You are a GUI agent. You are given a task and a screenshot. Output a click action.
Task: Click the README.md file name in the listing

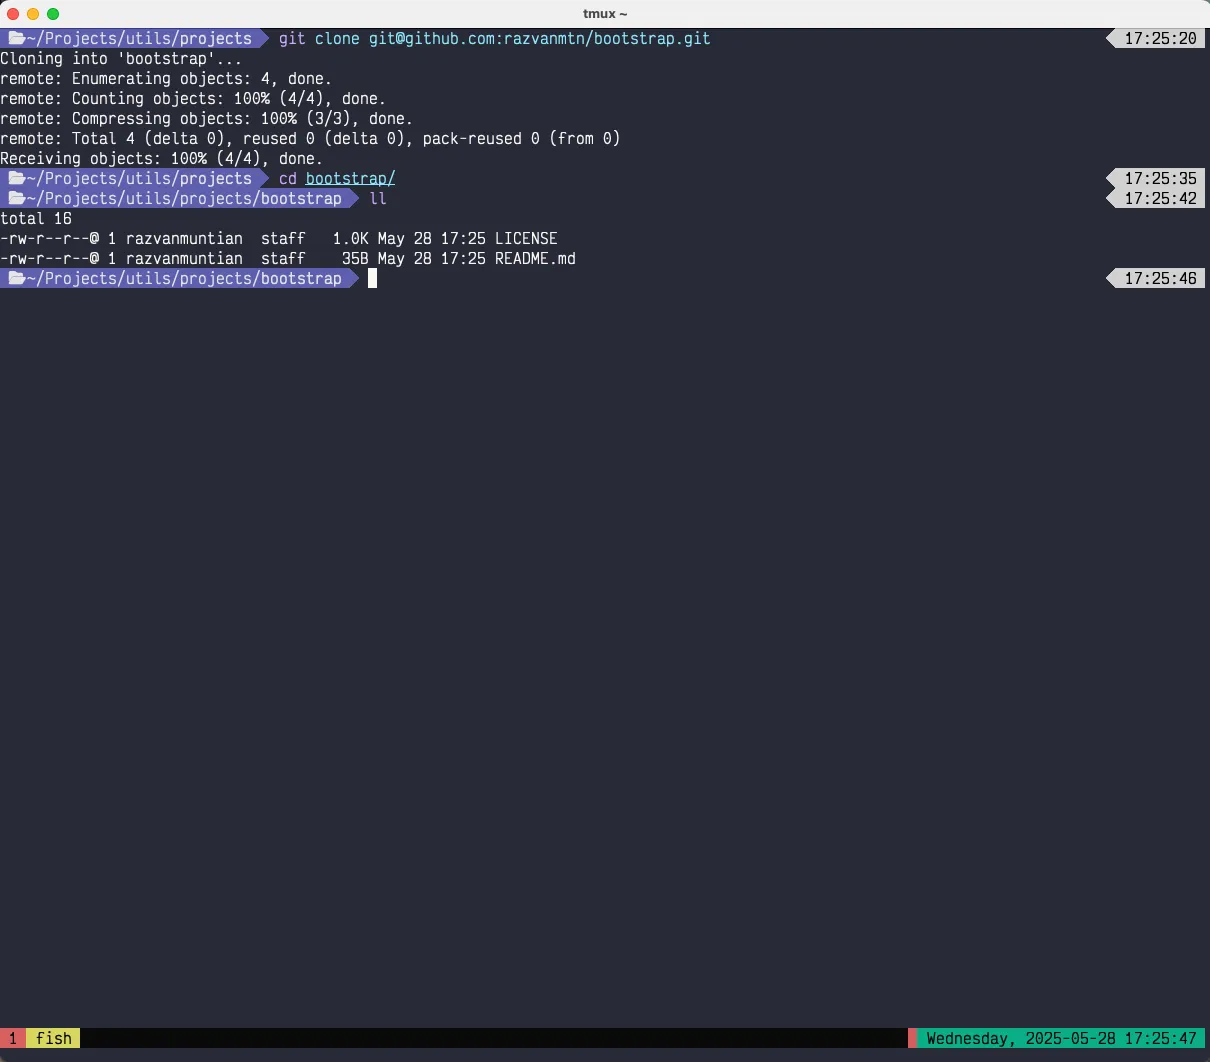tap(535, 259)
